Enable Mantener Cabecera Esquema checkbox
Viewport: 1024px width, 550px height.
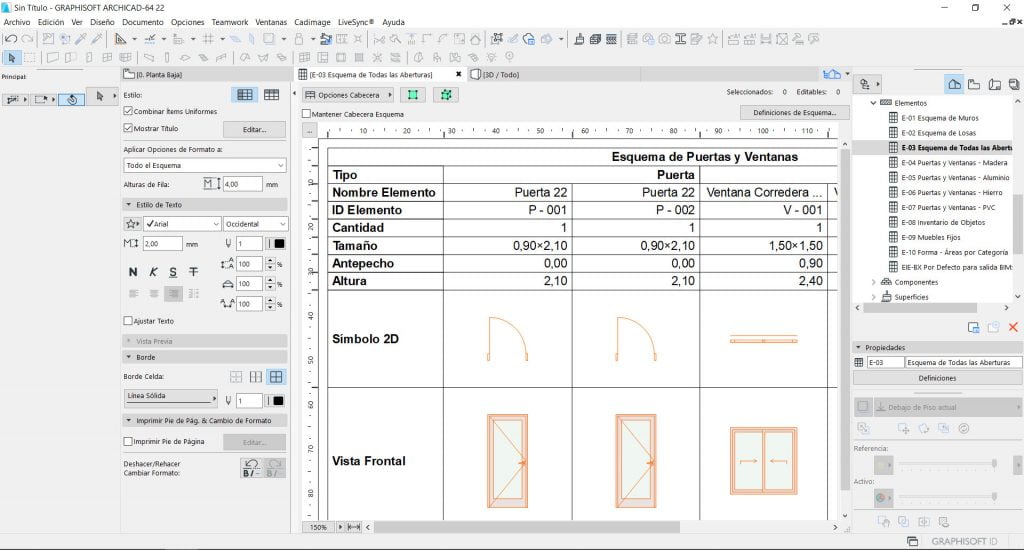(307, 114)
